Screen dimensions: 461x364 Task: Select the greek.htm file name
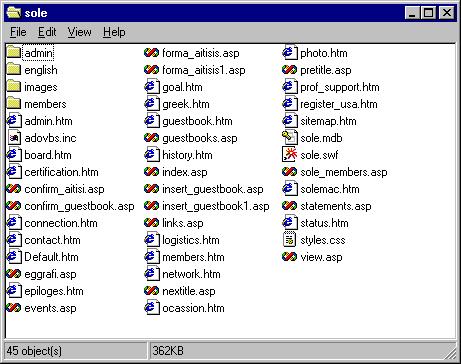[x=186, y=104]
